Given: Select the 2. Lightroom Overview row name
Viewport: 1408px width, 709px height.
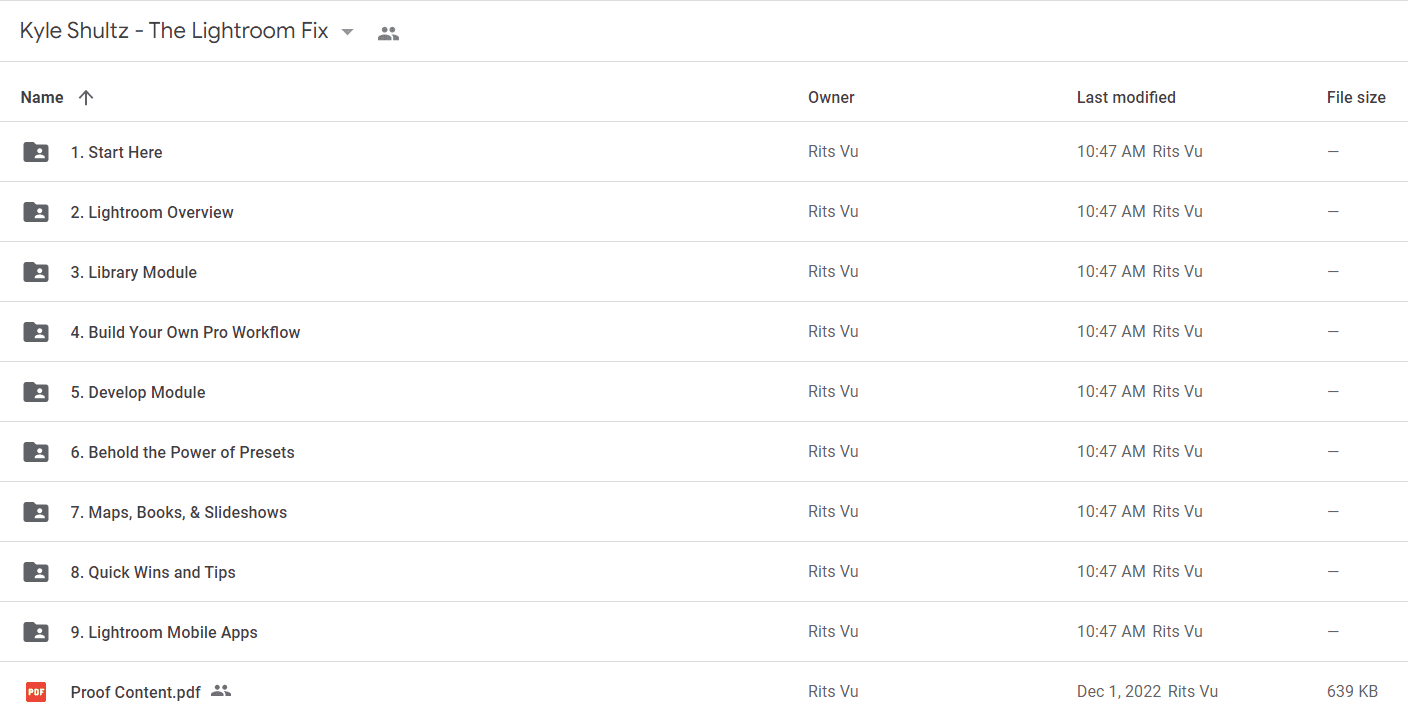Looking at the screenshot, I should point(152,212).
